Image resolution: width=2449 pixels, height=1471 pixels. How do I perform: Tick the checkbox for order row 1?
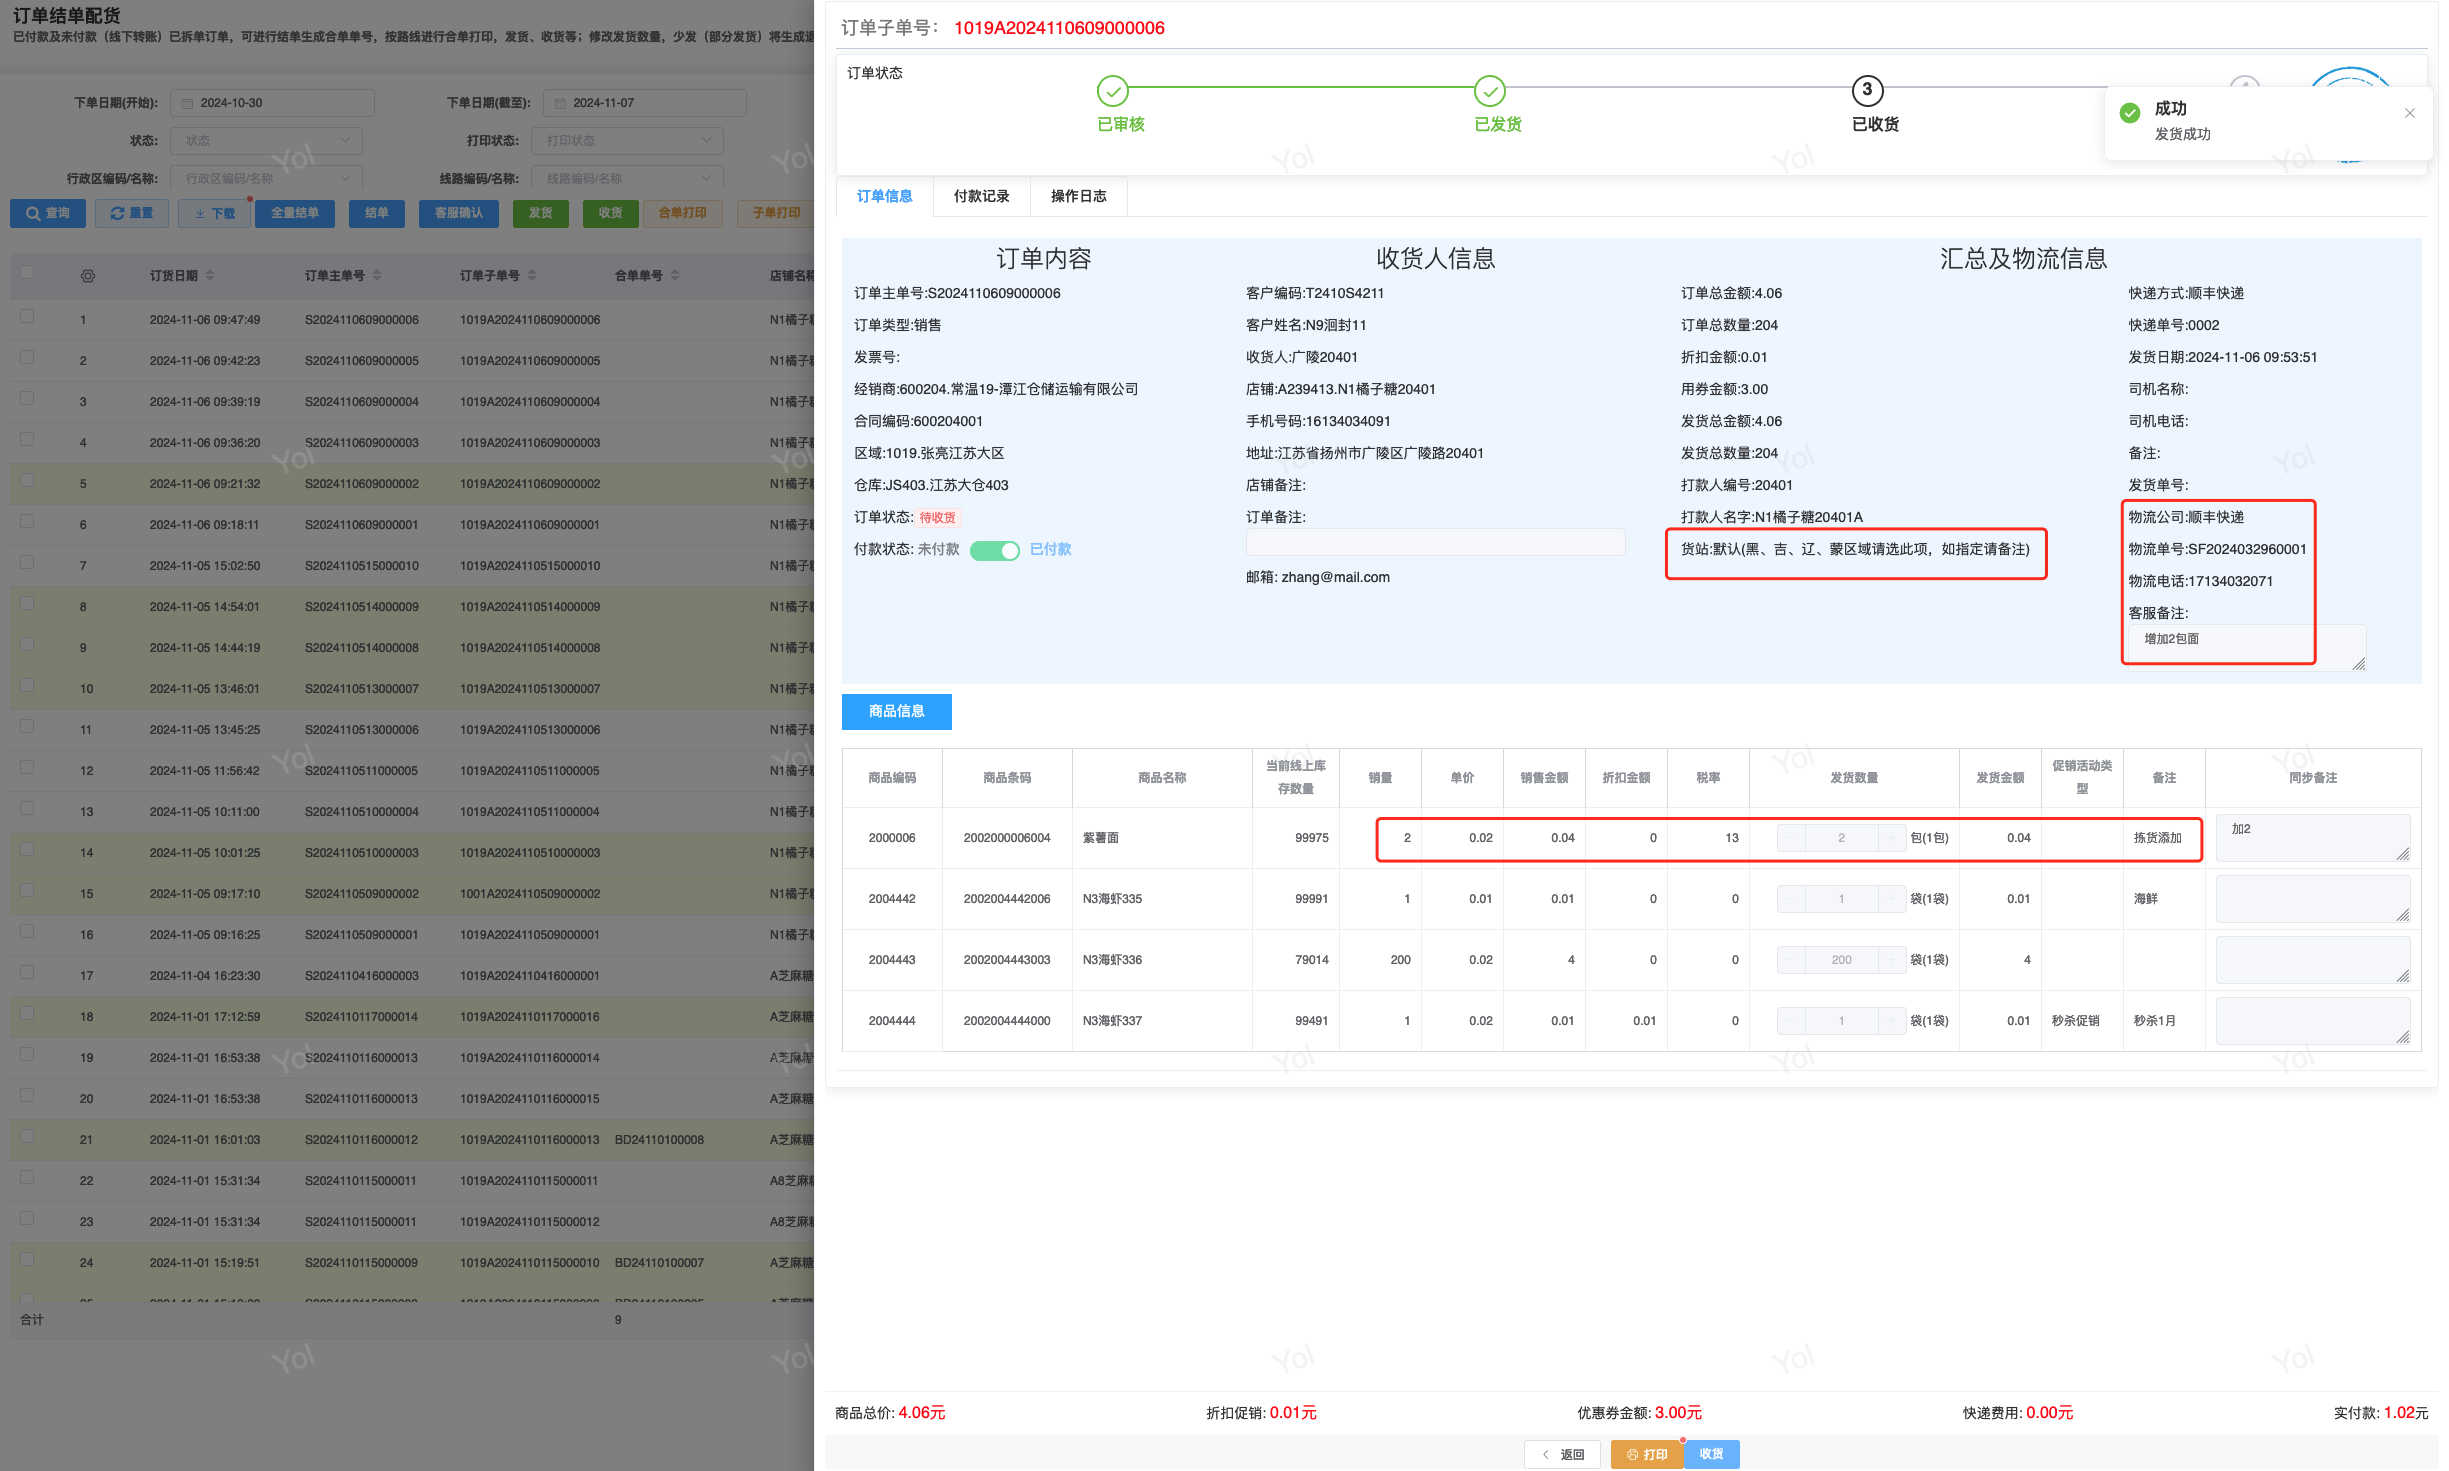(x=27, y=316)
